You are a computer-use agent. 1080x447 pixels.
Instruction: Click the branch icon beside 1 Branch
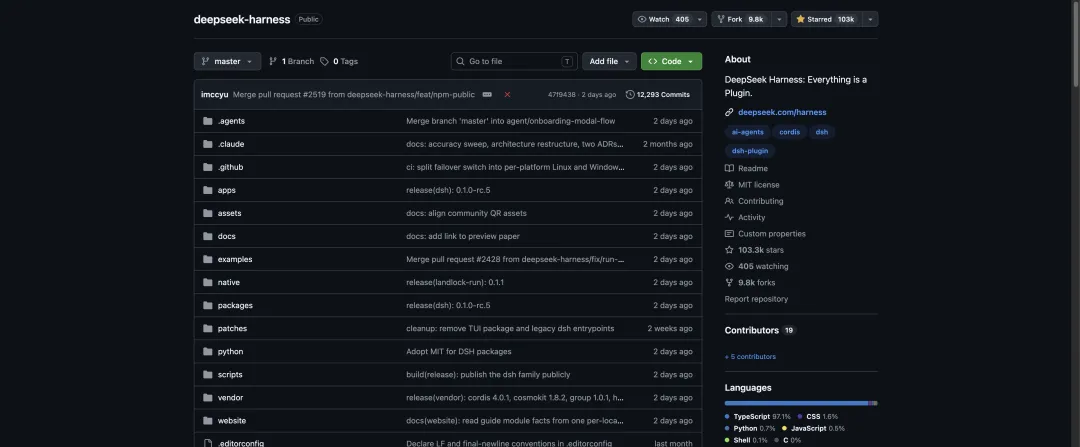tap(273, 61)
